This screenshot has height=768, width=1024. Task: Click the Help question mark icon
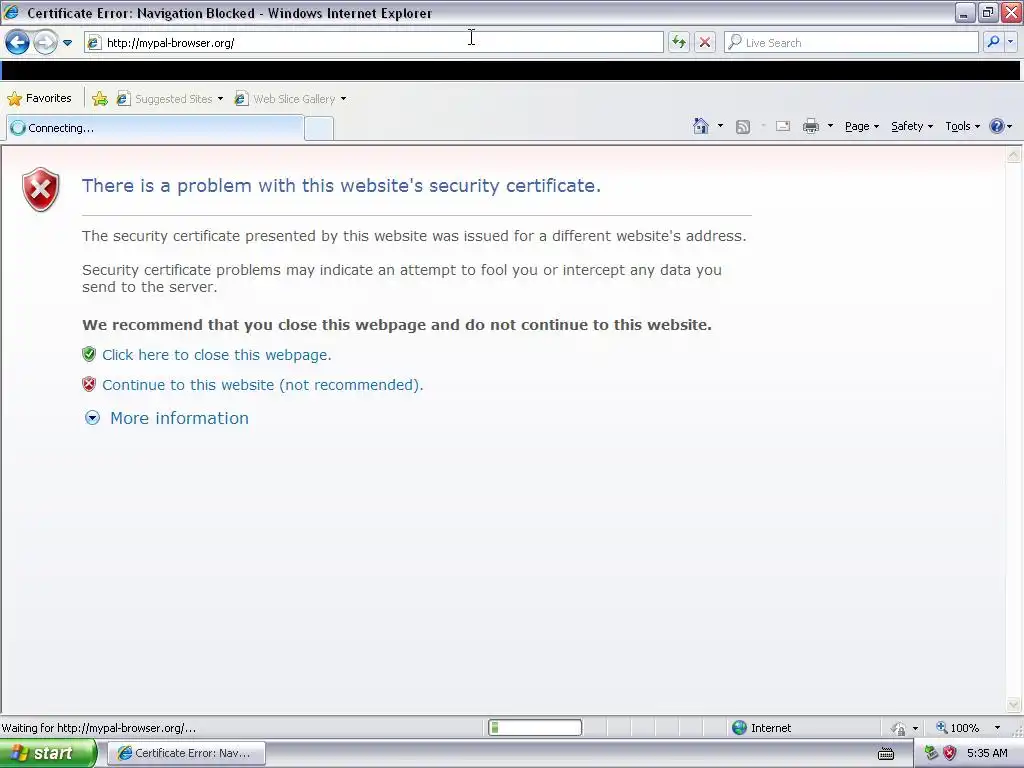click(x=997, y=126)
